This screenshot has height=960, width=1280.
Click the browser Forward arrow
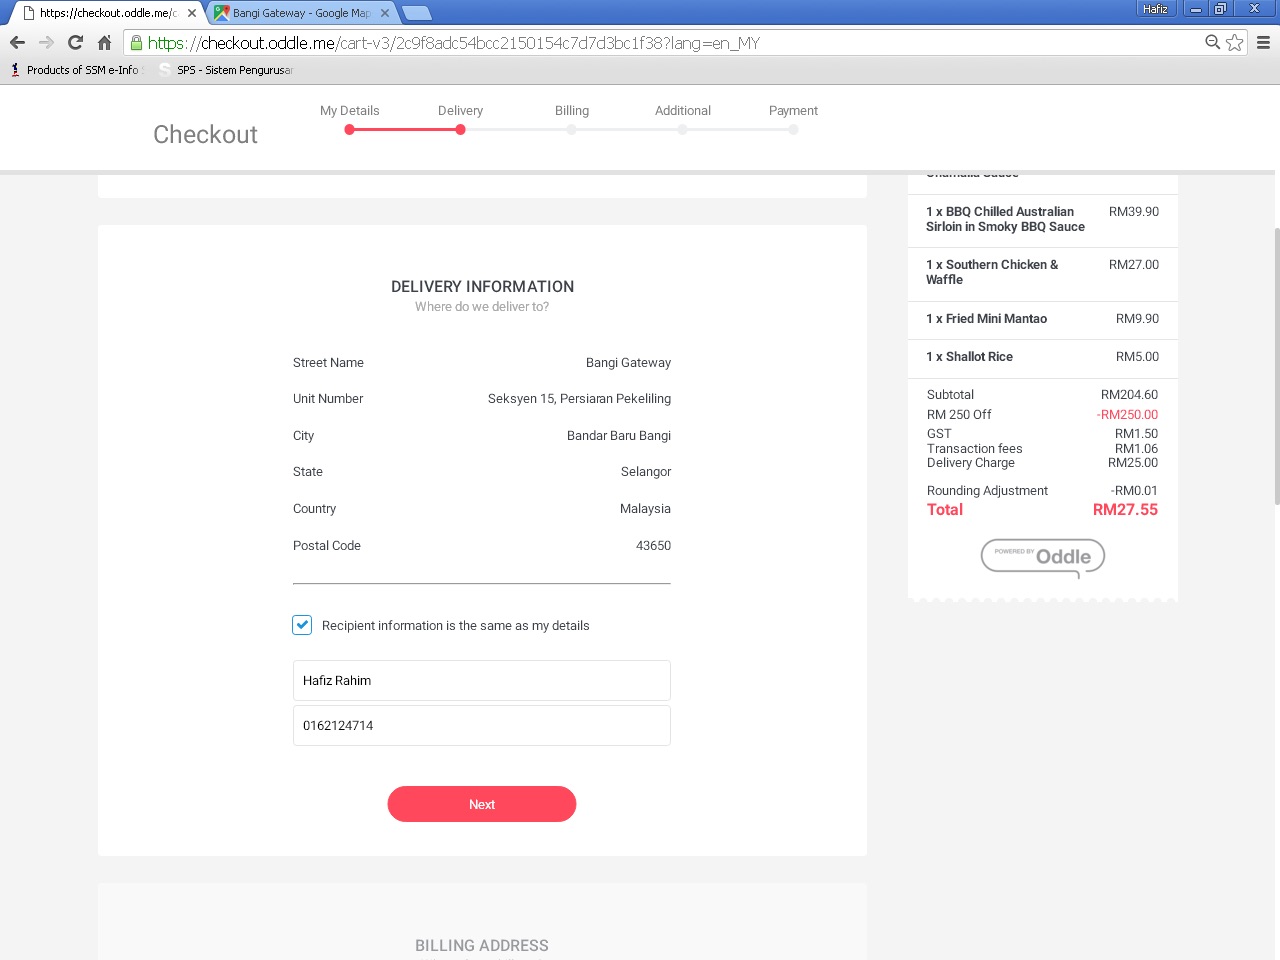pyautogui.click(x=46, y=42)
